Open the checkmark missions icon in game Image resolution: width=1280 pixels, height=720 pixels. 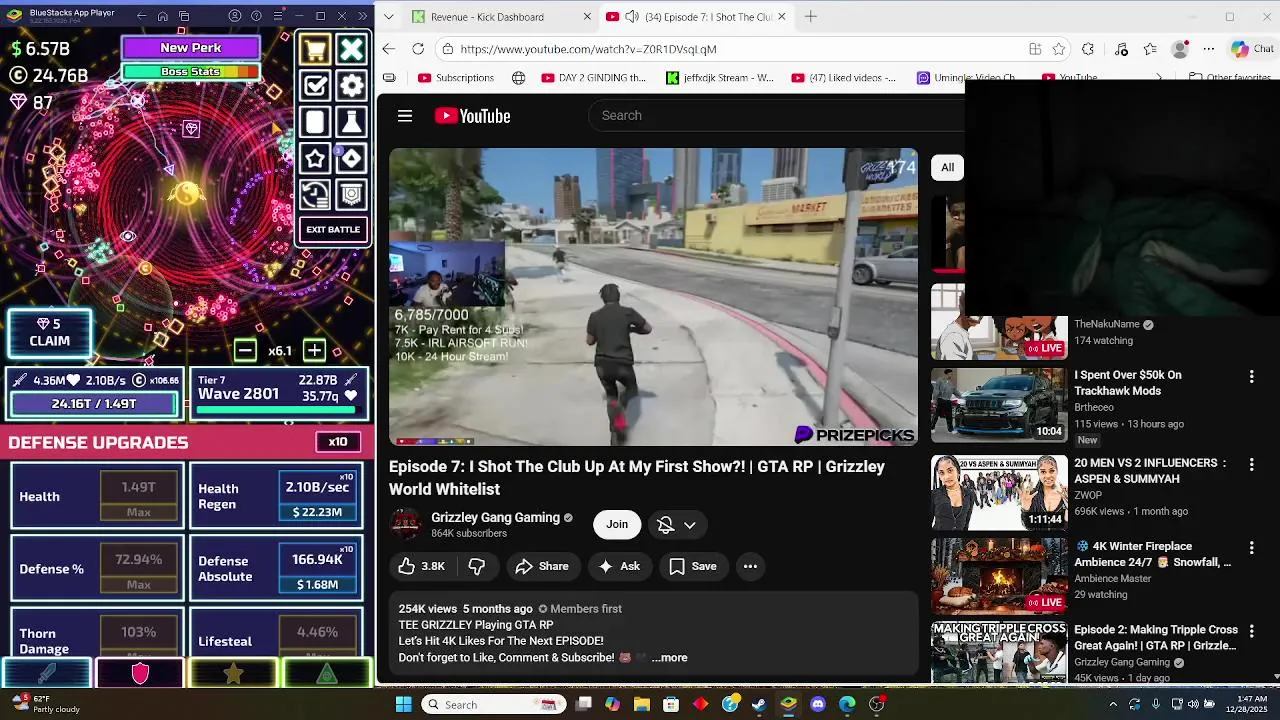[x=315, y=86]
